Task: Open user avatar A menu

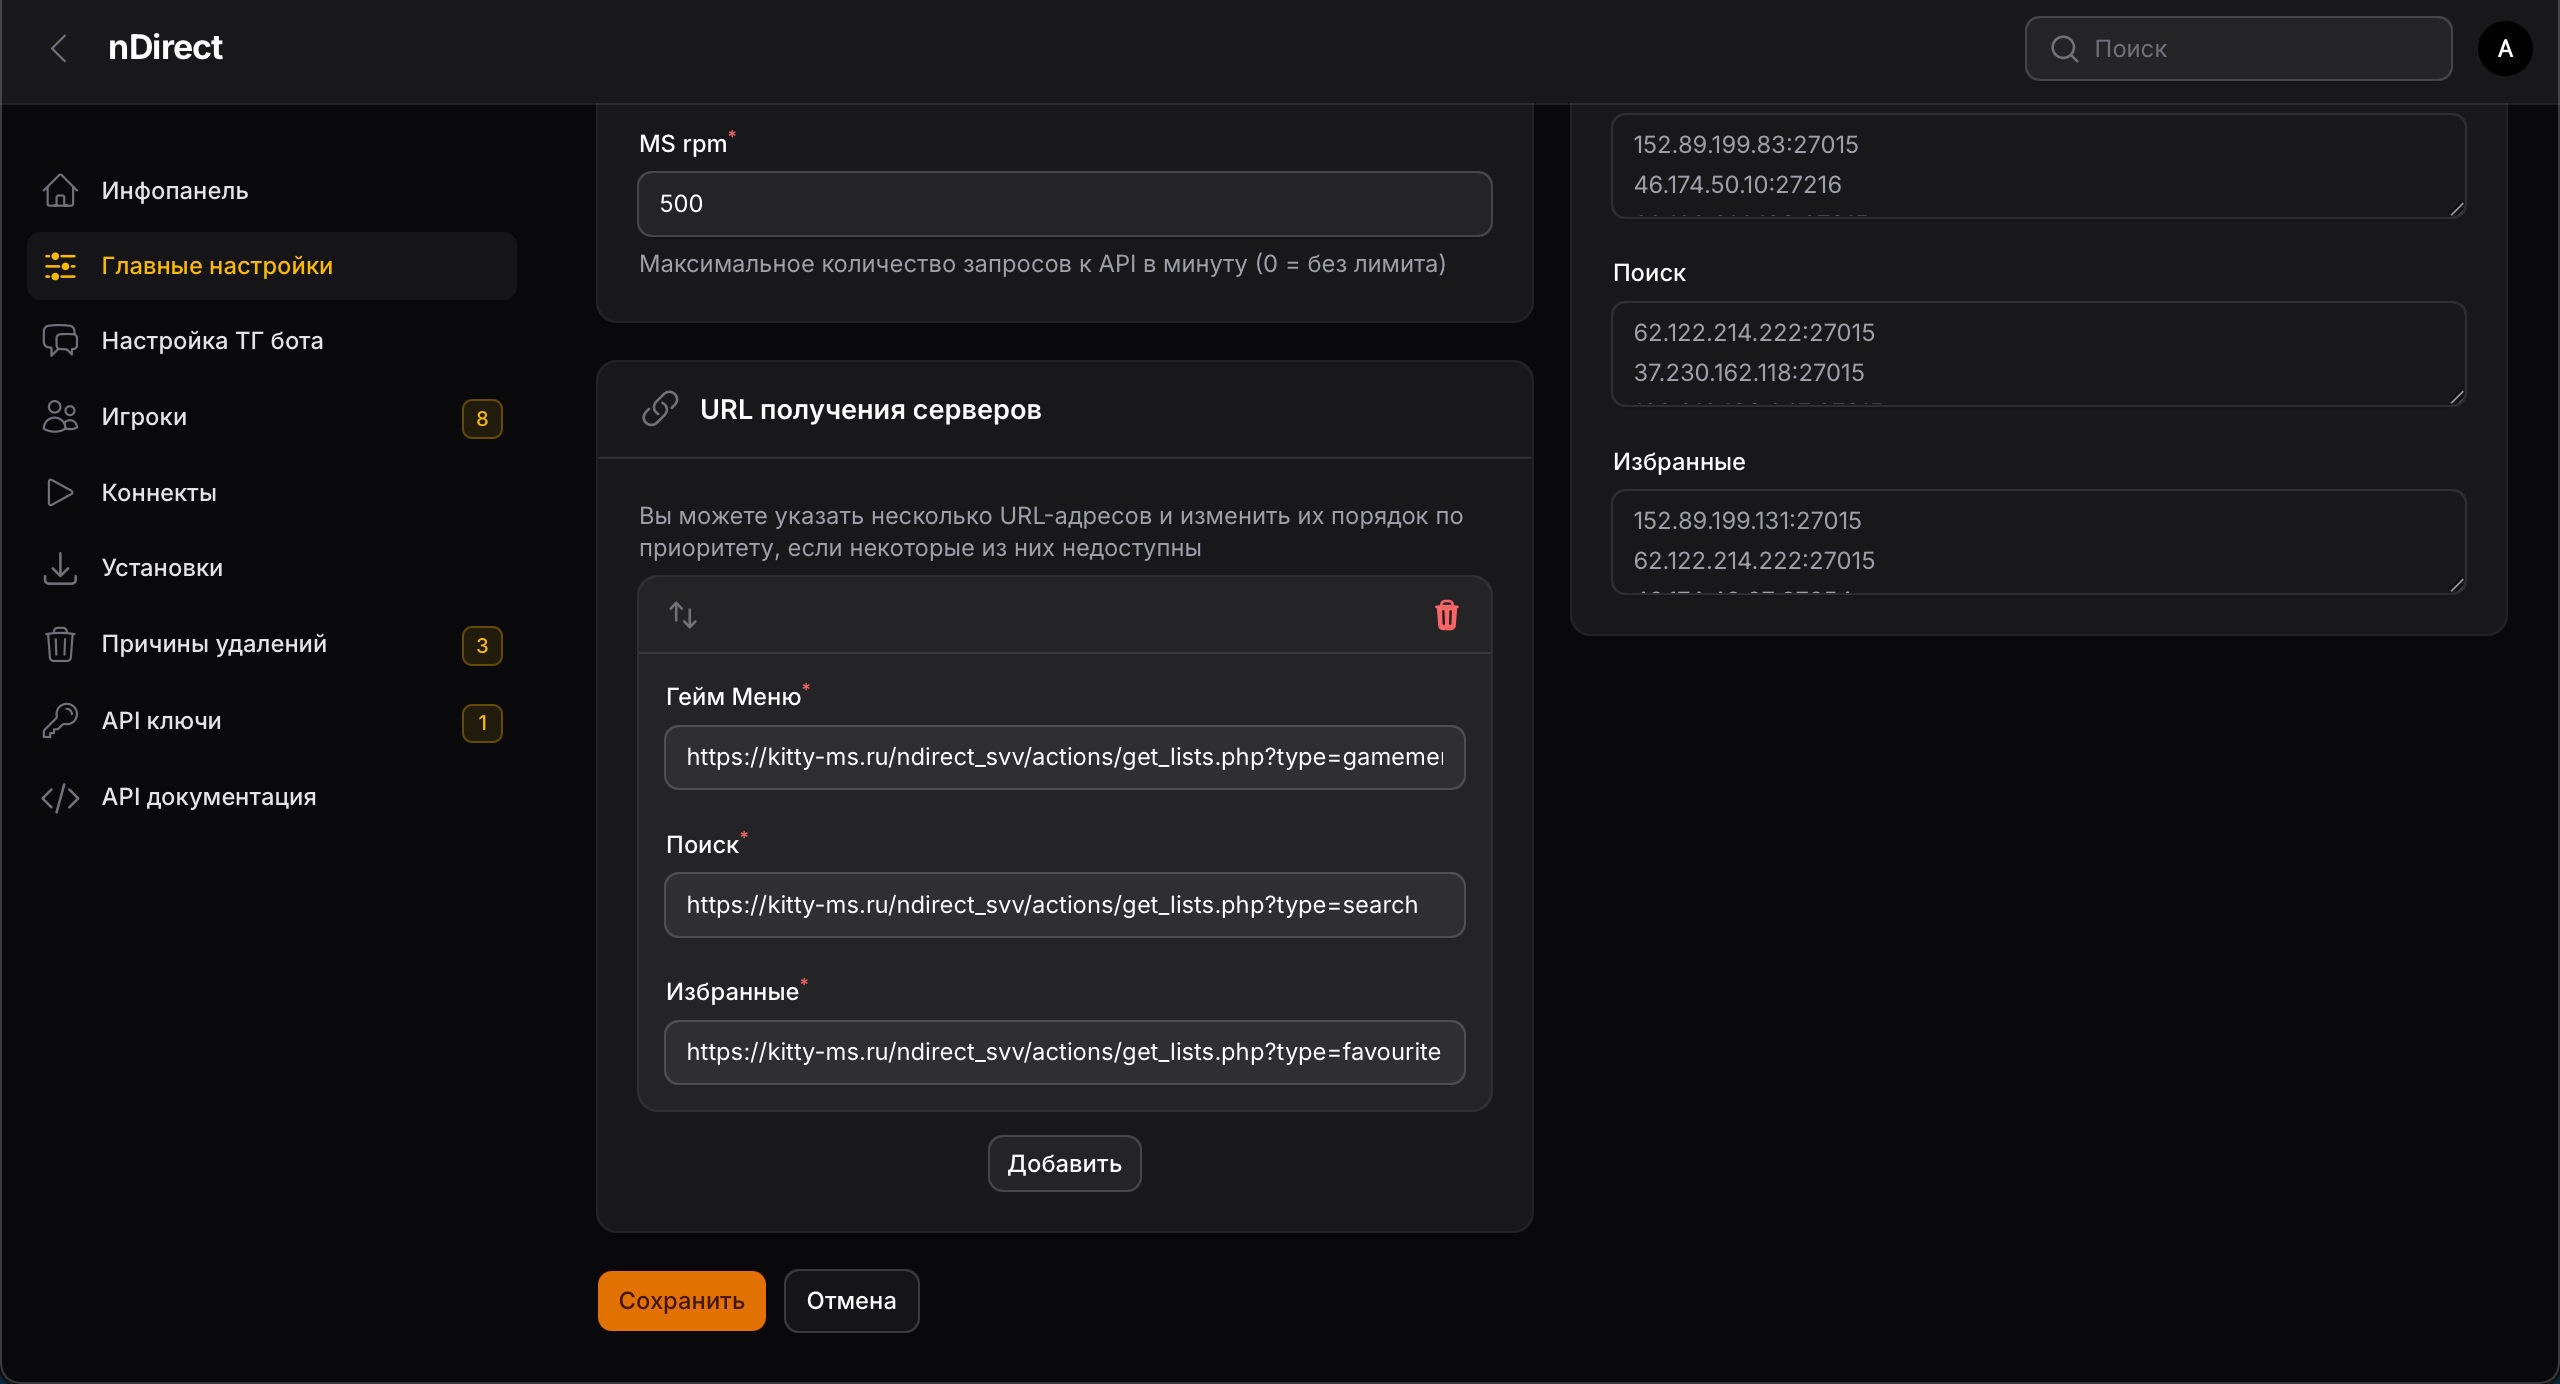Action: point(2504,48)
